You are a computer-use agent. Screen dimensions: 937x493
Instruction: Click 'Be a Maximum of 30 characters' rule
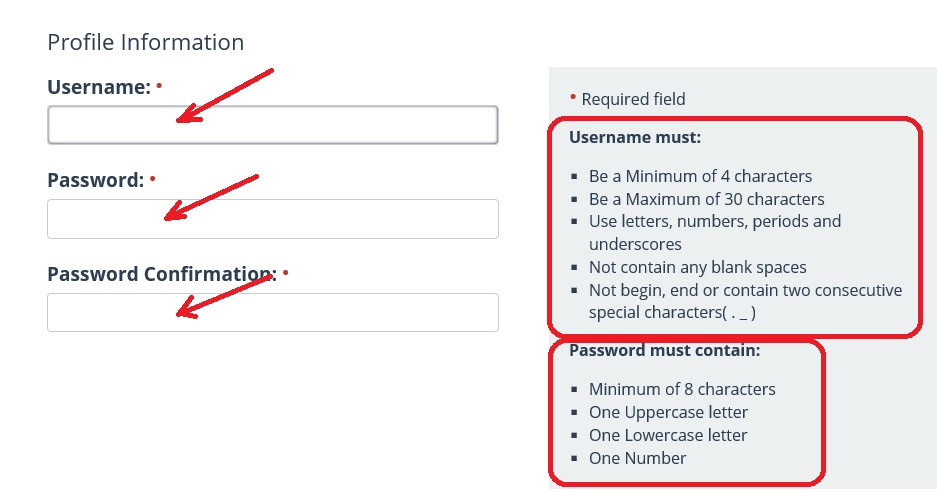coord(706,199)
